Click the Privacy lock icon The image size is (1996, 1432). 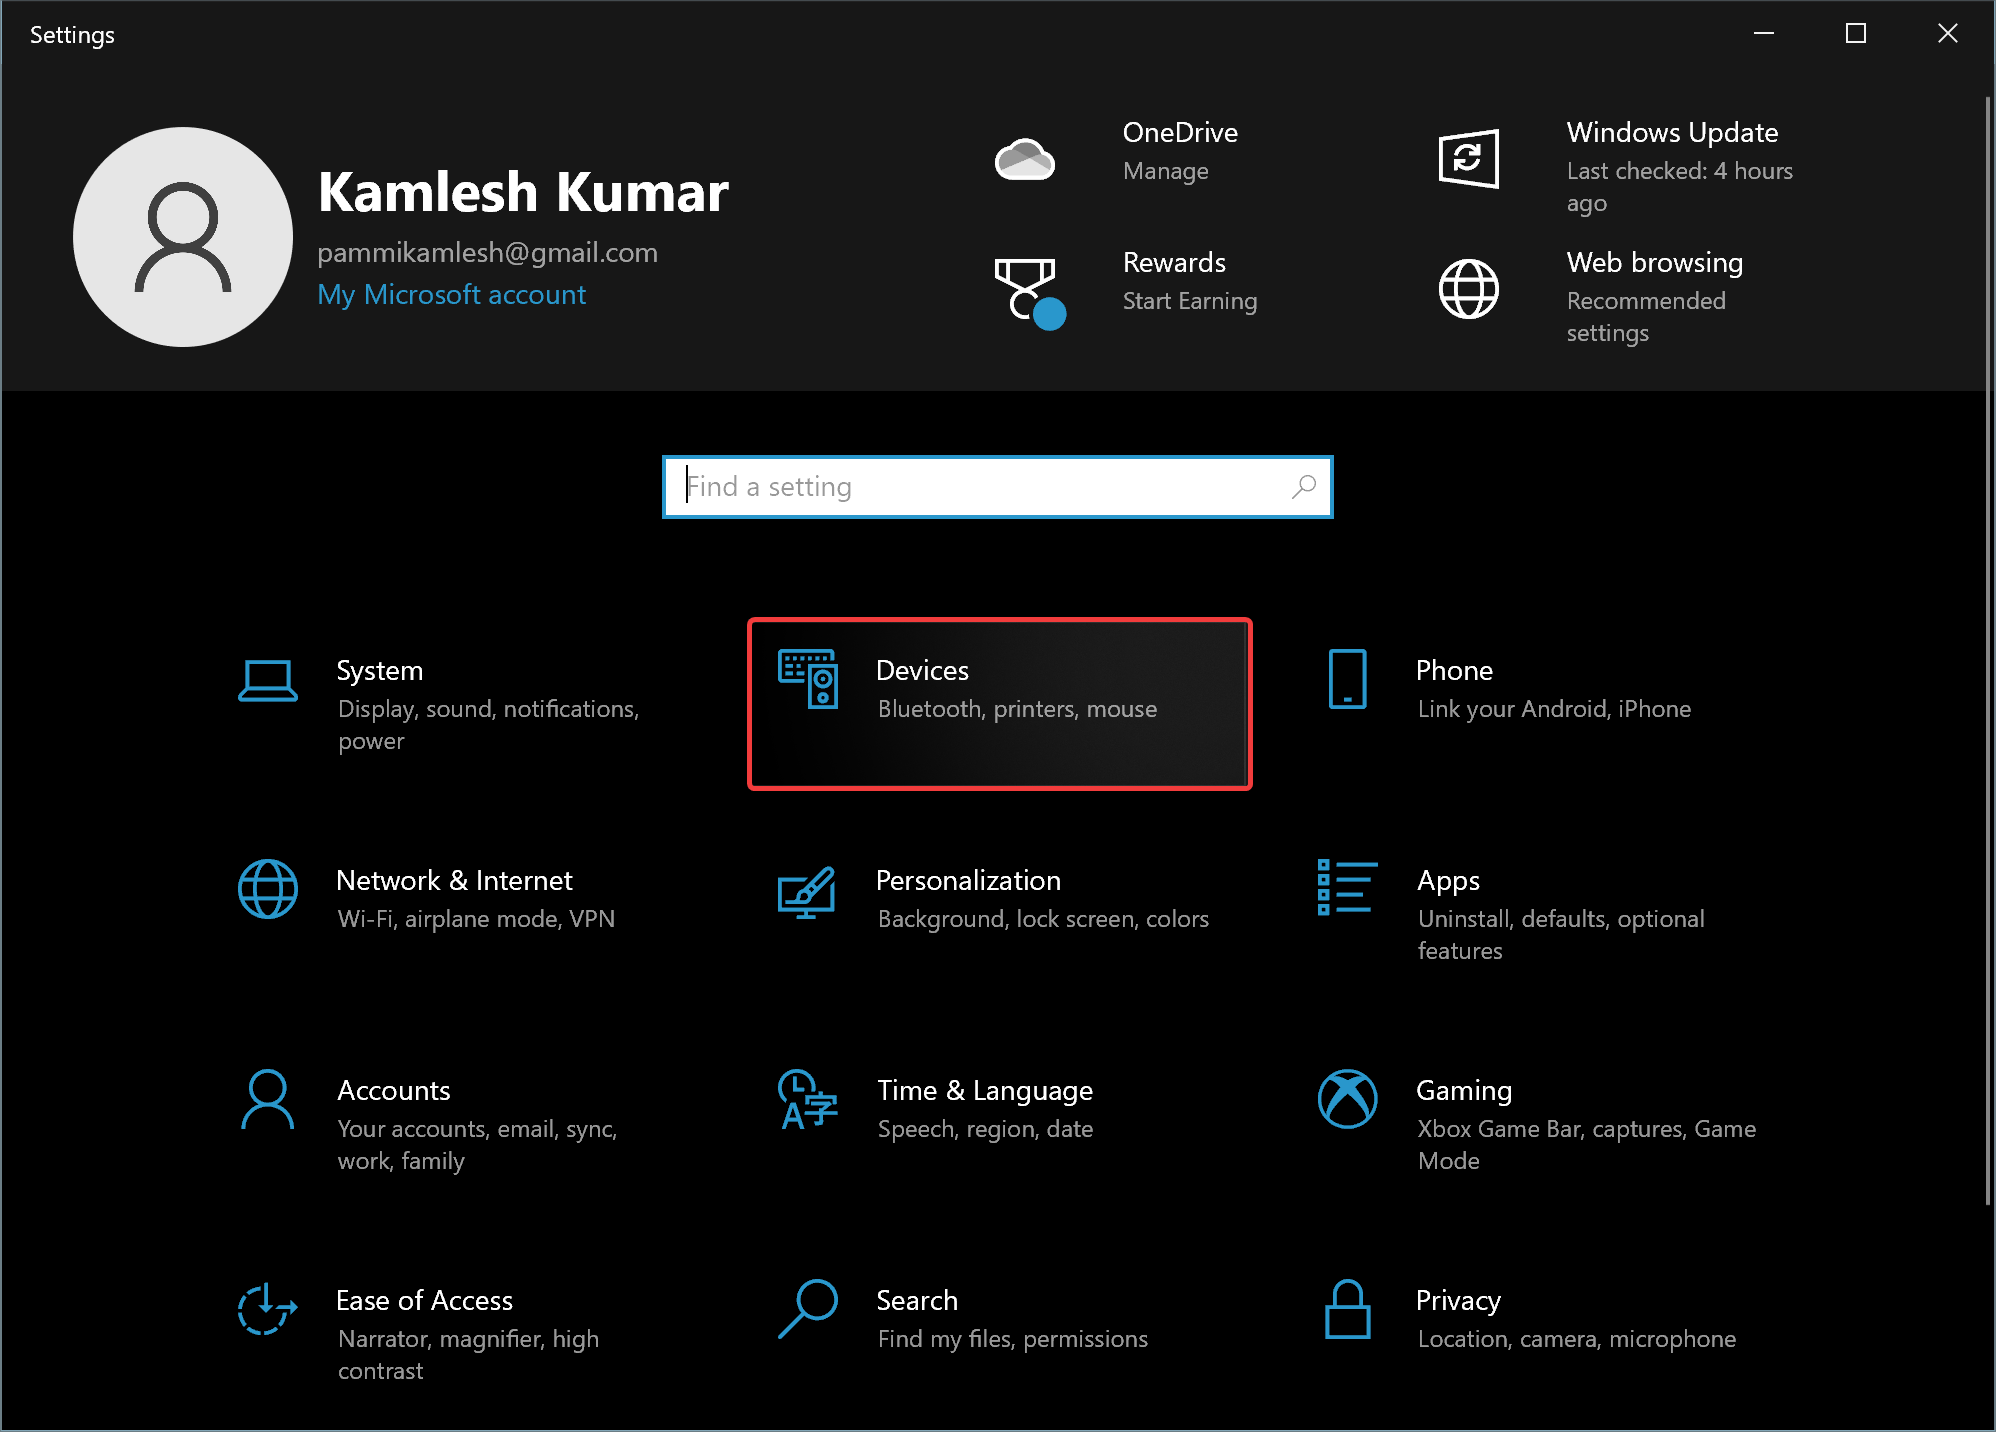(x=1347, y=1309)
